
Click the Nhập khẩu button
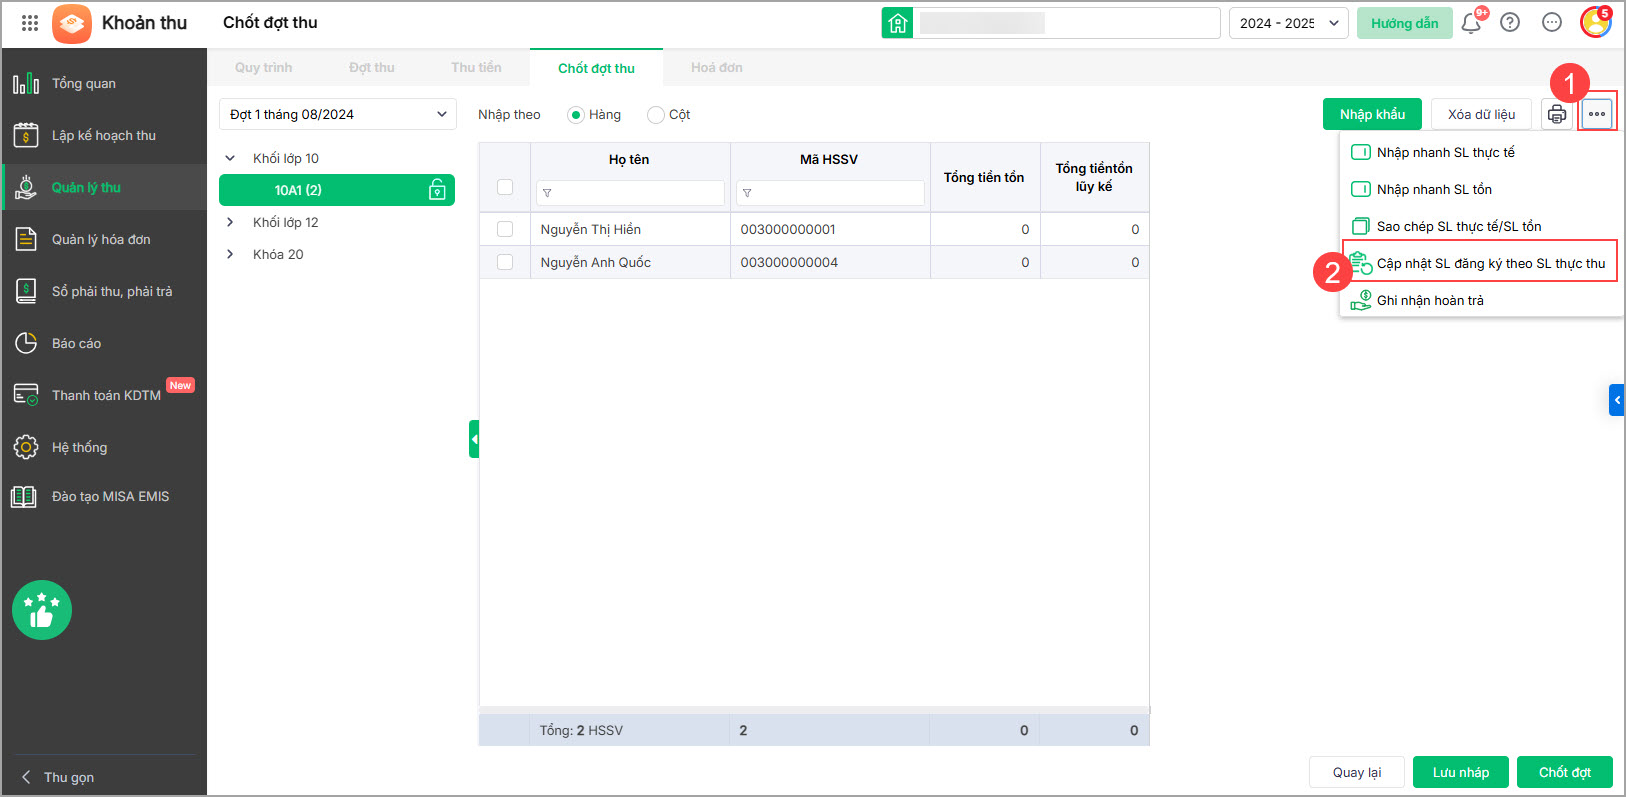(1372, 114)
